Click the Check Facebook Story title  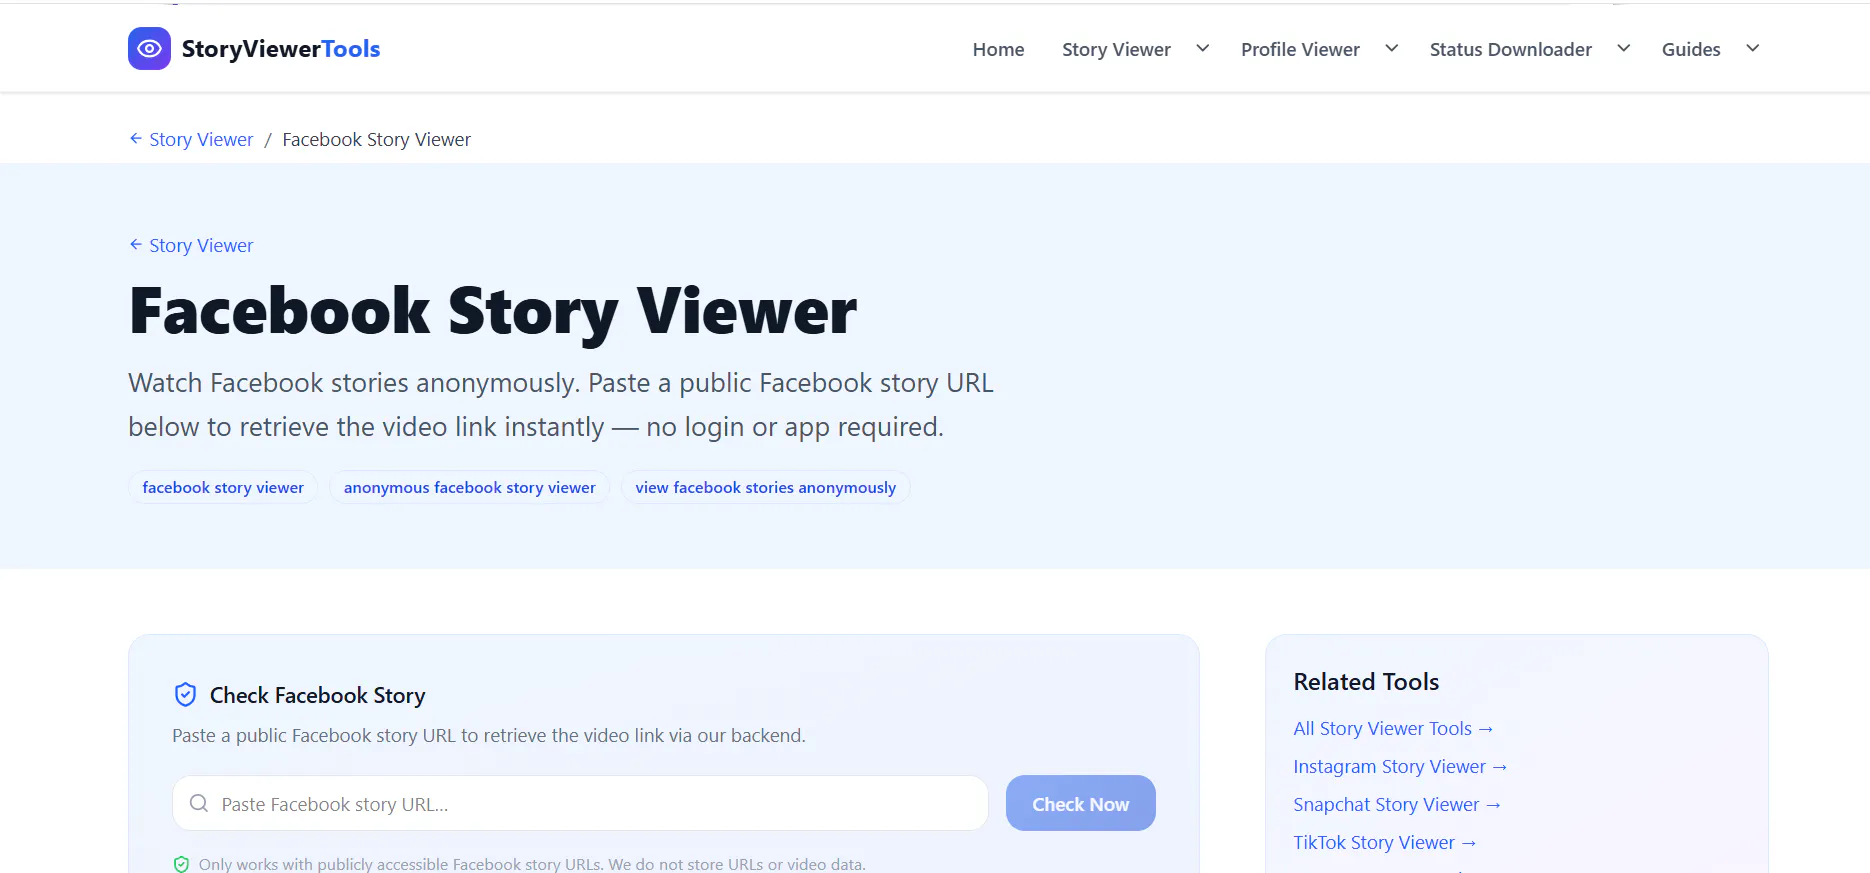[317, 695]
